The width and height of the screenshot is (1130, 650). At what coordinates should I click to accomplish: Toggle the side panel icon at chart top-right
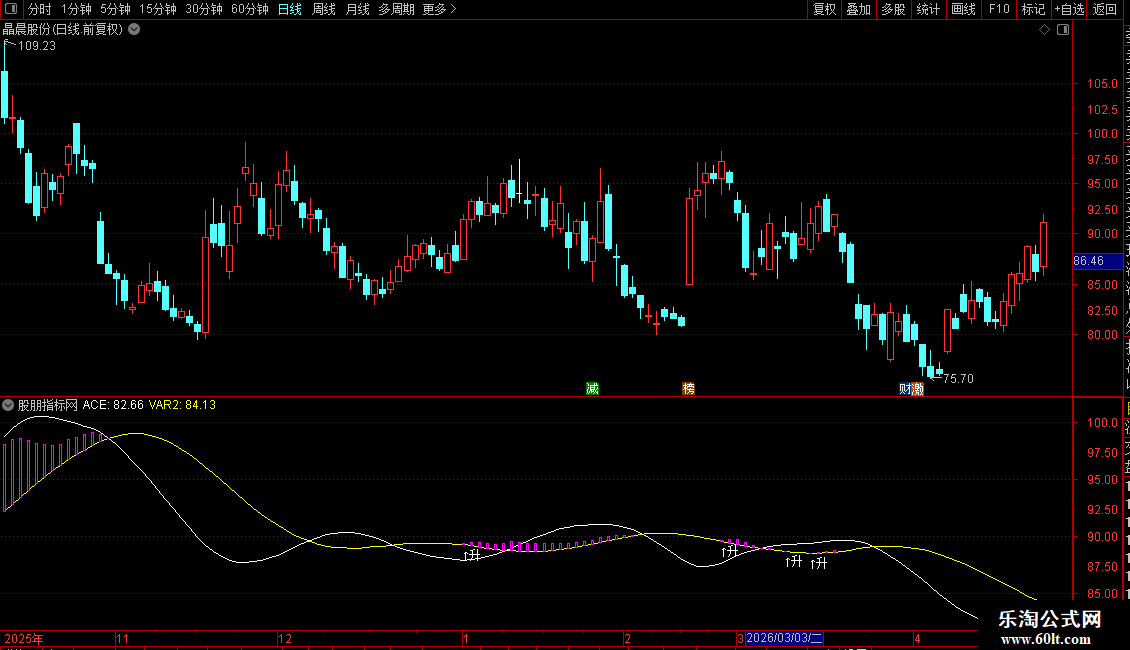(x=1063, y=30)
